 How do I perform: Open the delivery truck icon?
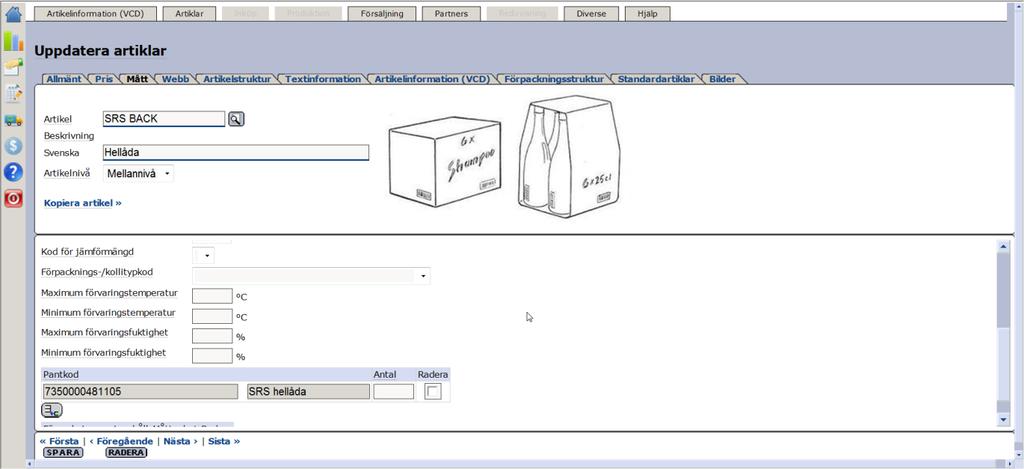[x=13, y=120]
